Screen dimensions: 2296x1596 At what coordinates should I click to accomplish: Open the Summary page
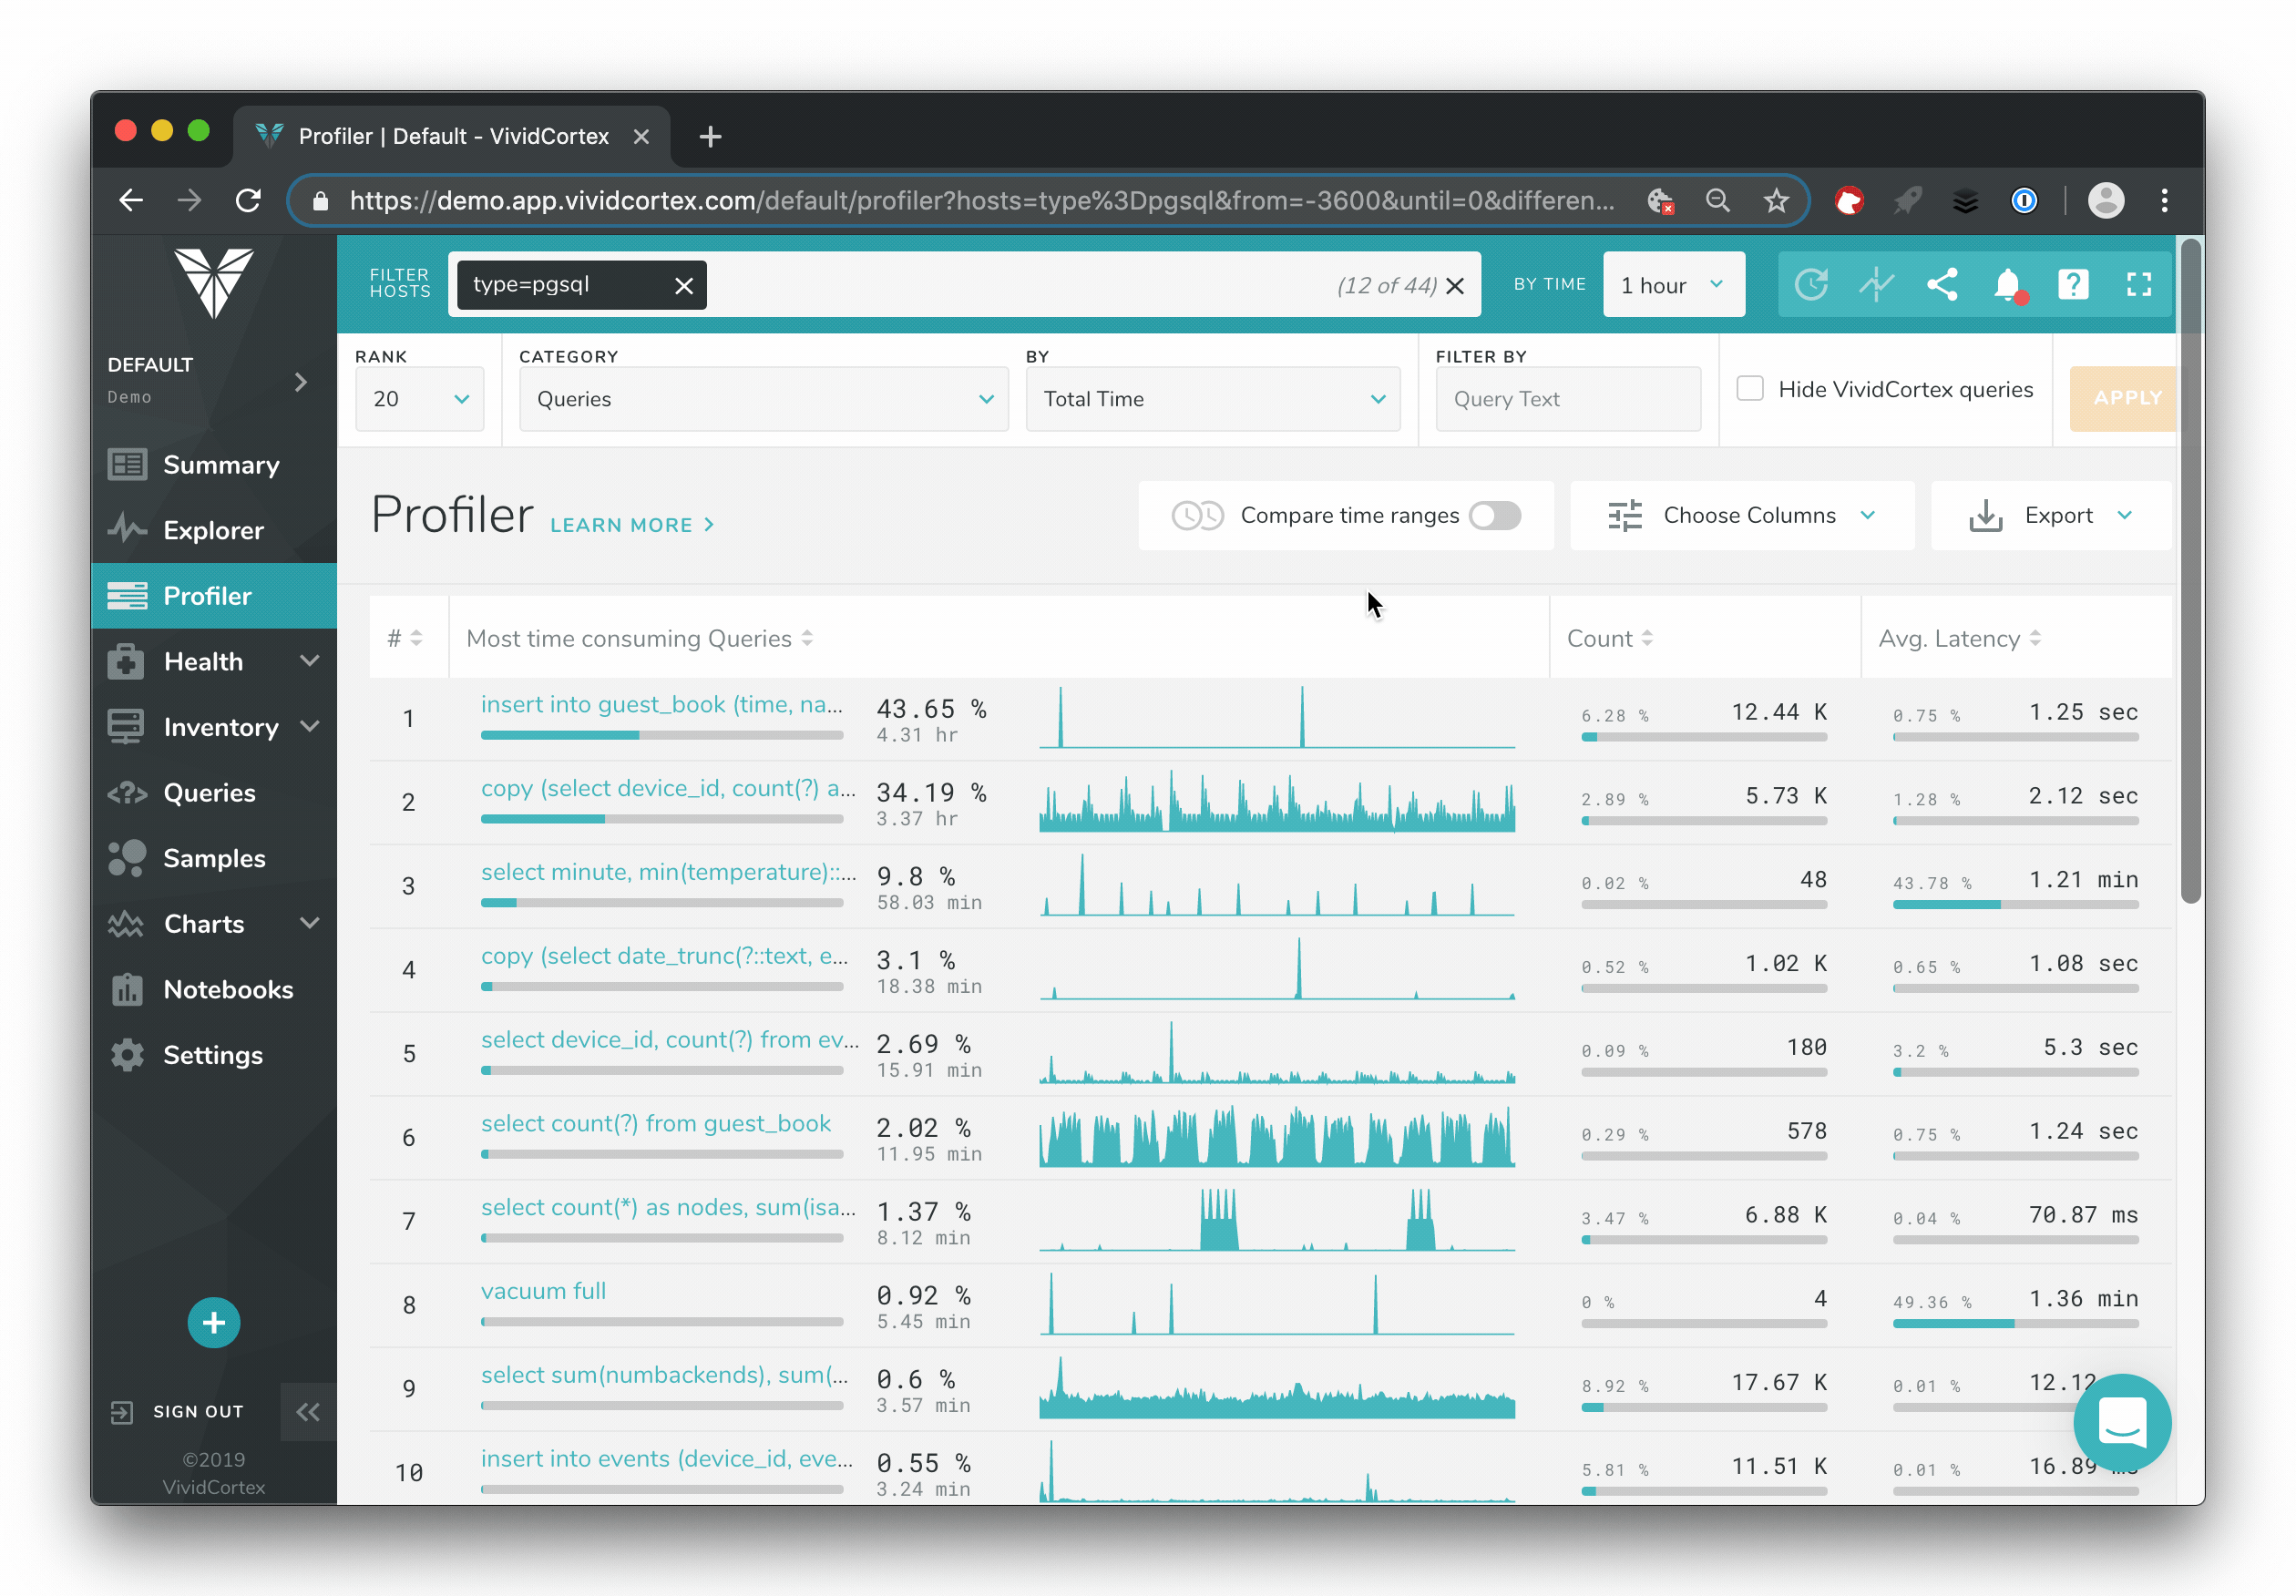tap(213, 465)
